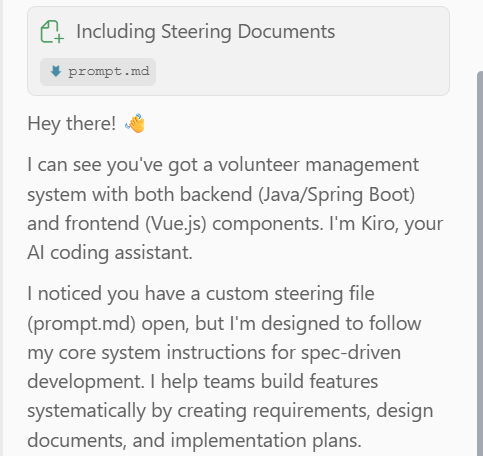Expand the Including Steering Documents header
This screenshot has height=456, width=483.
click(x=205, y=32)
